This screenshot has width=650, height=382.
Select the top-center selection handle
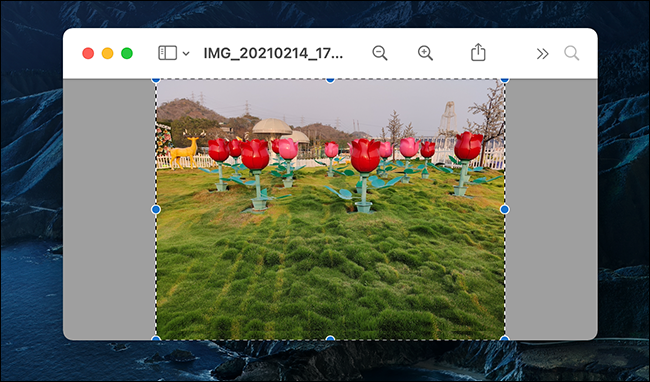[x=330, y=80]
